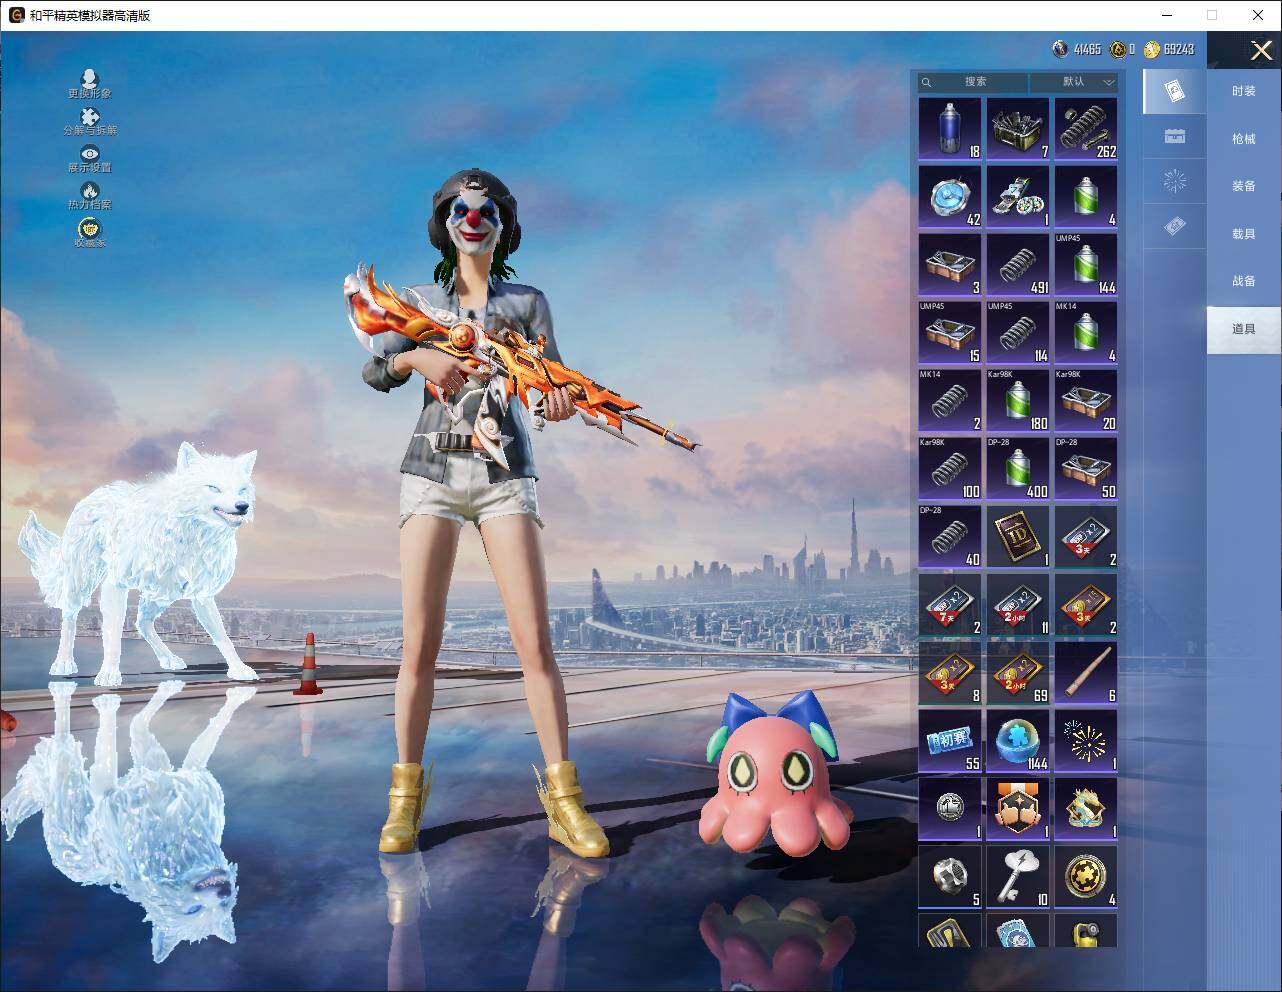Select the blue disc item with count 42
Image resolution: width=1282 pixels, height=992 pixels.
click(950, 197)
